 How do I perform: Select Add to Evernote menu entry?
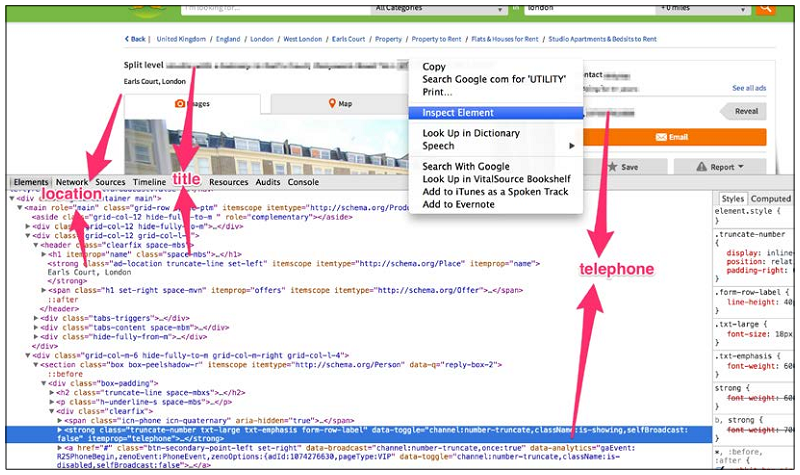coord(458,204)
